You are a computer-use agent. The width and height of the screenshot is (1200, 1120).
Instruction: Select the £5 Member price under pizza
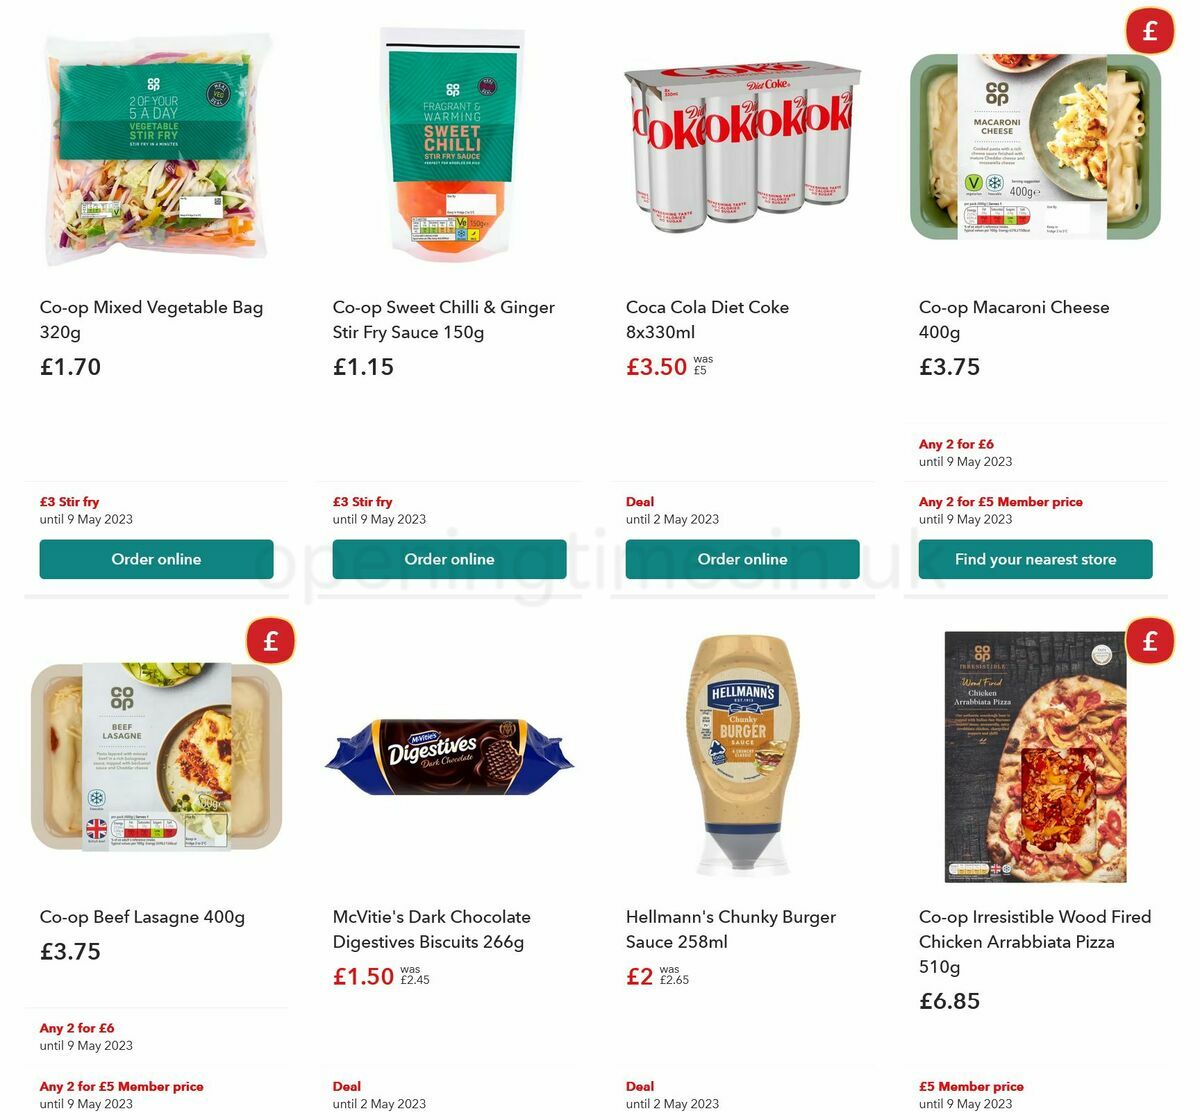[x=971, y=1086]
